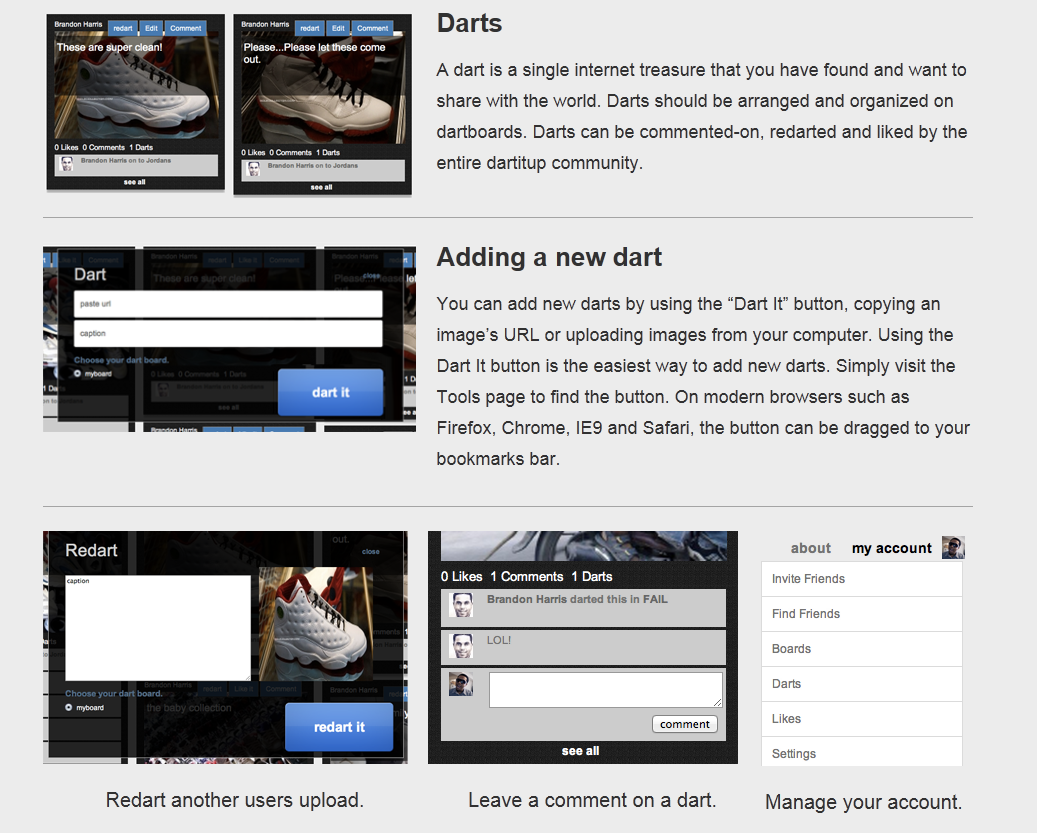Click the 'comment' submit button
This screenshot has height=833, width=1037.
pyautogui.click(x=684, y=724)
